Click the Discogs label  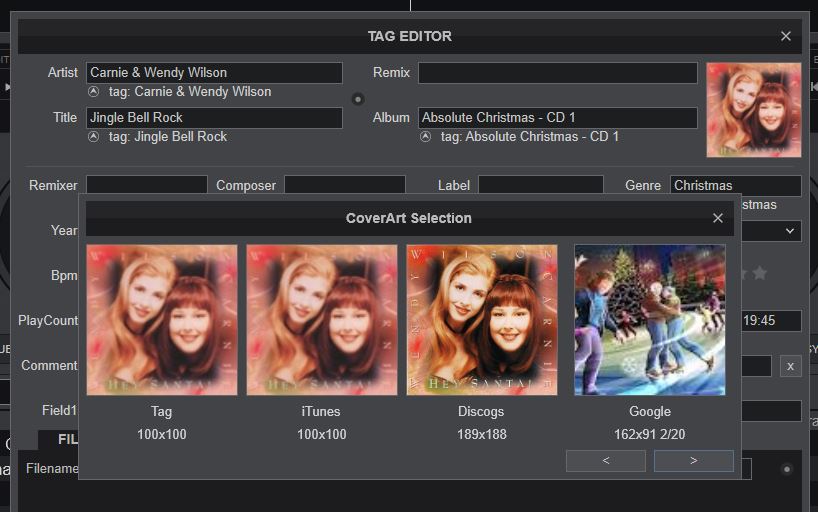click(x=481, y=412)
